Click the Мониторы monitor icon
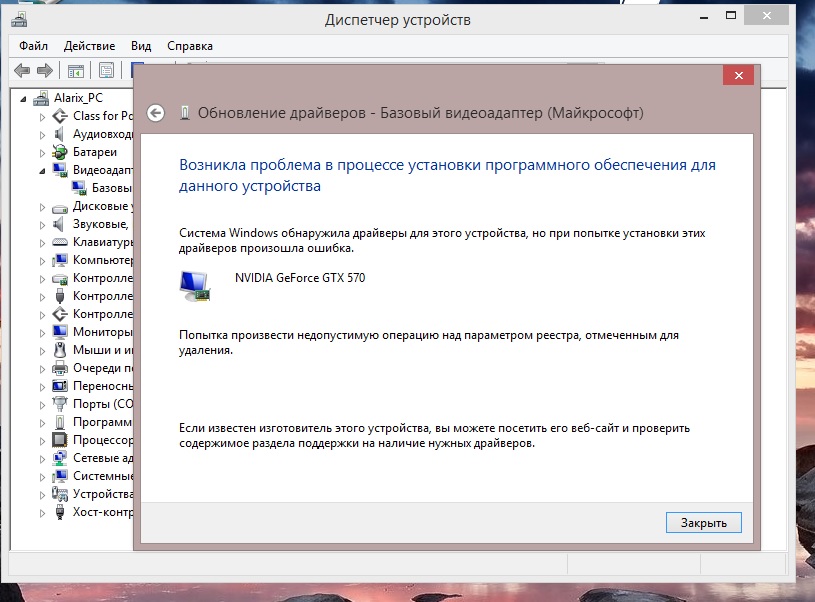815x602 pixels. pyautogui.click(x=60, y=332)
